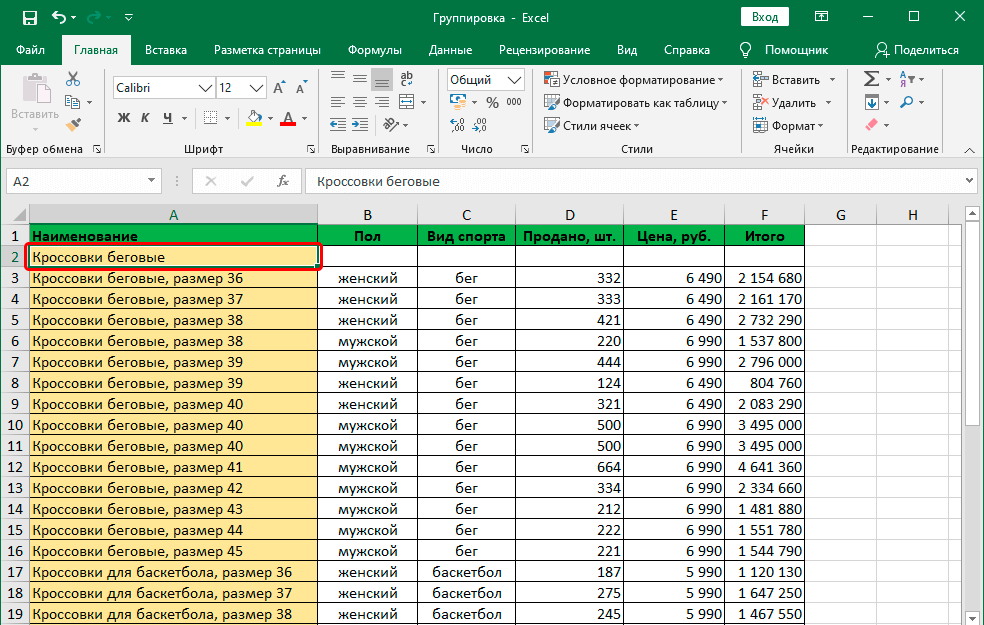Open the Помощник tell-me box
This screenshot has height=625, width=984.
[784, 50]
